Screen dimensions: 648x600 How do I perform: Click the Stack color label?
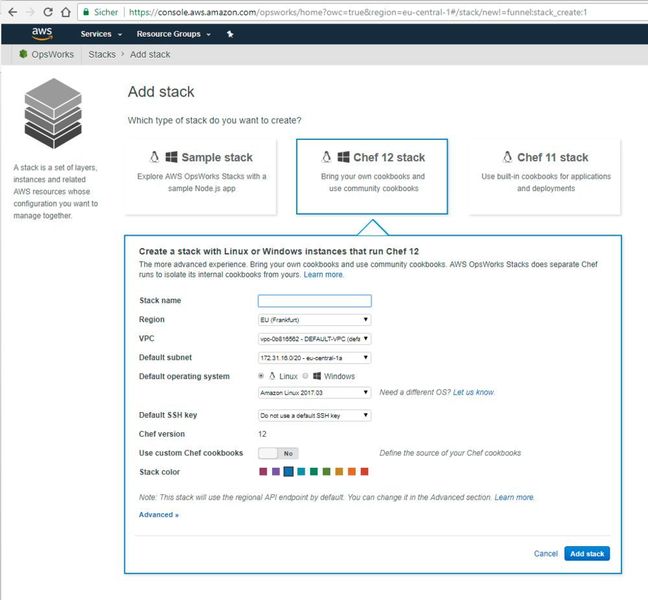tap(160, 472)
